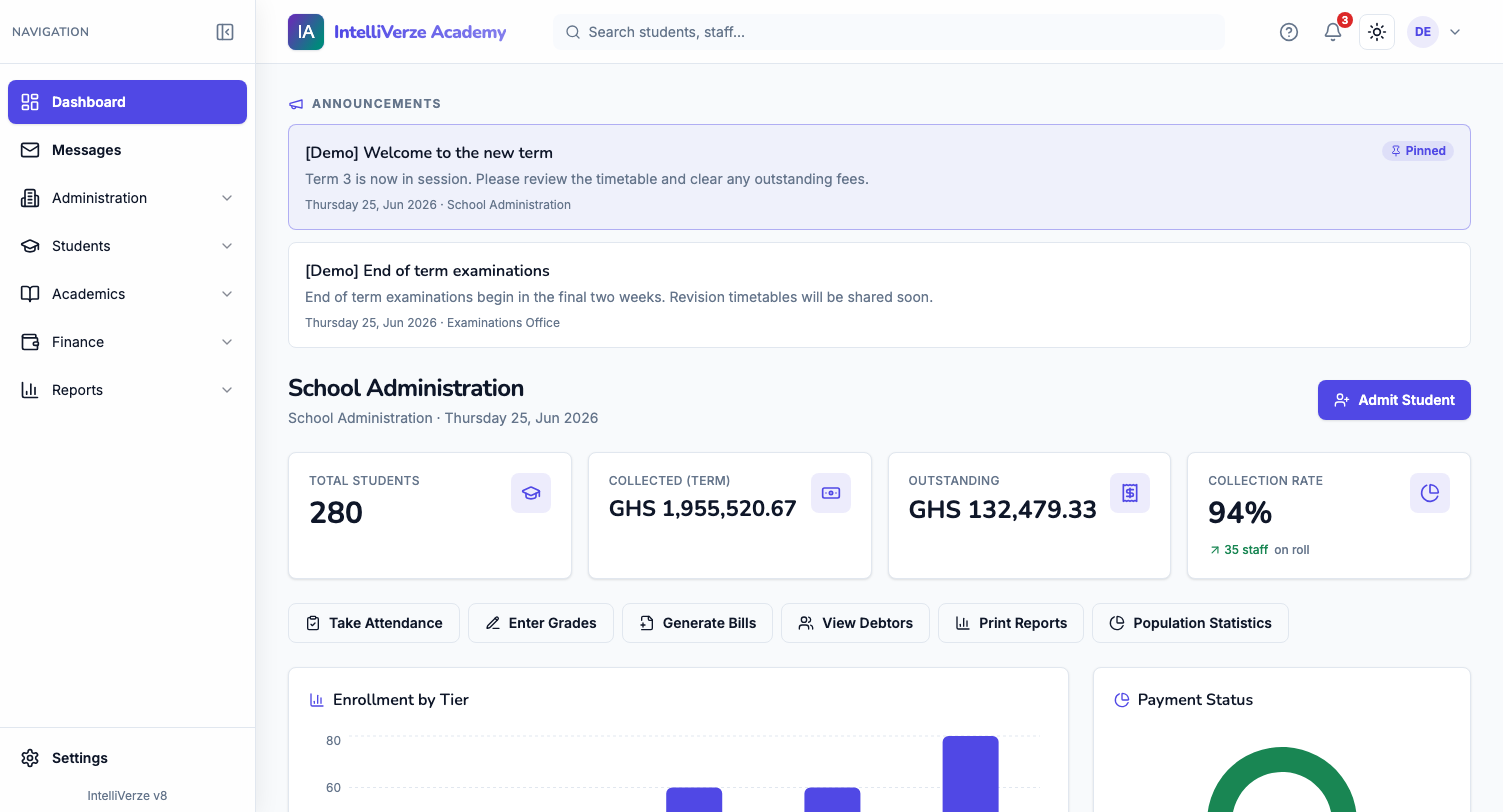
Task: Click the Reports bar chart icon
Action: click(x=30, y=390)
